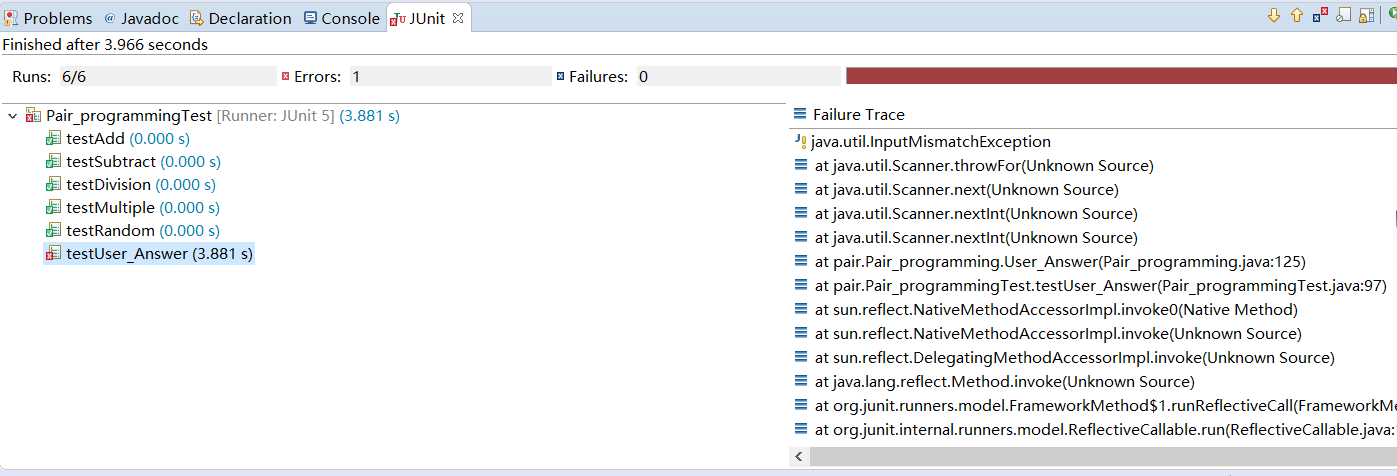The width and height of the screenshot is (1397, 476).
Task: Toggle the JUnit scroll lock
Action: pos(1367,15)
